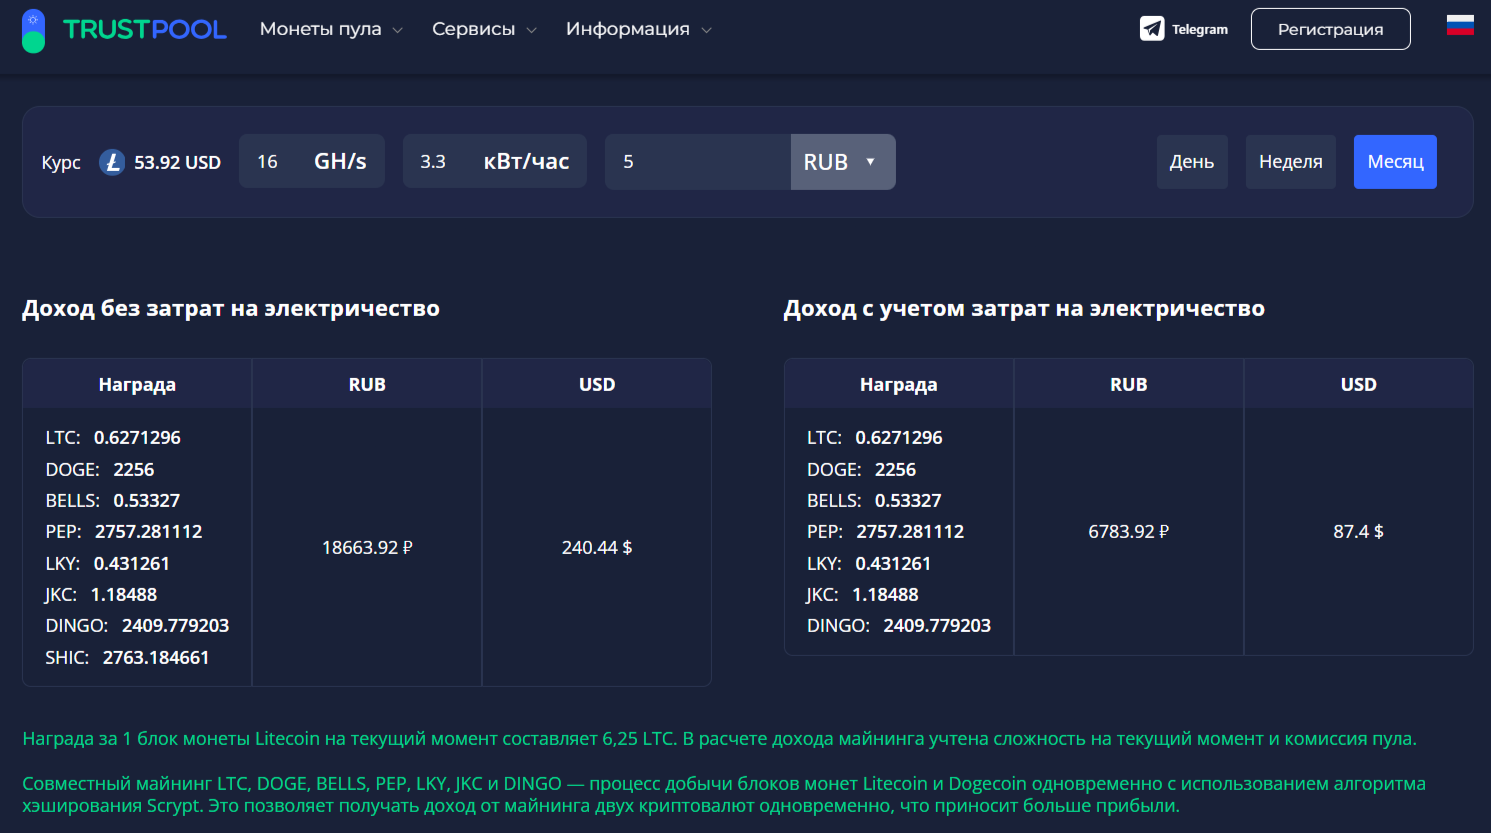Click the 18663.92 ₽ income value
Screen dimensions: 1491x833
[x=367, y=547]
